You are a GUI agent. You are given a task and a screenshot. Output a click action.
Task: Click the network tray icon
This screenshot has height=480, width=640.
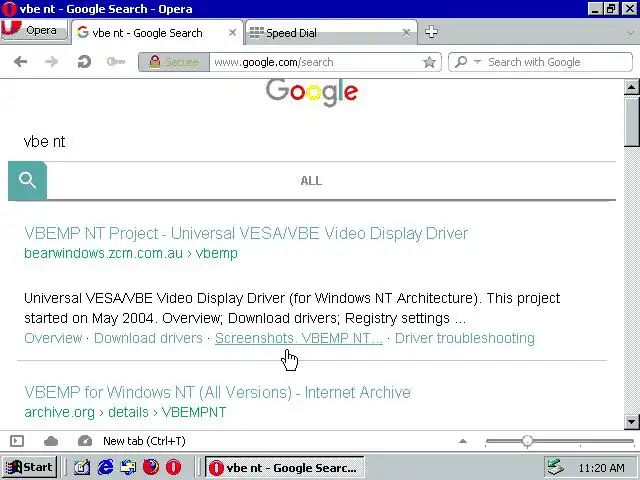(557, 468)
